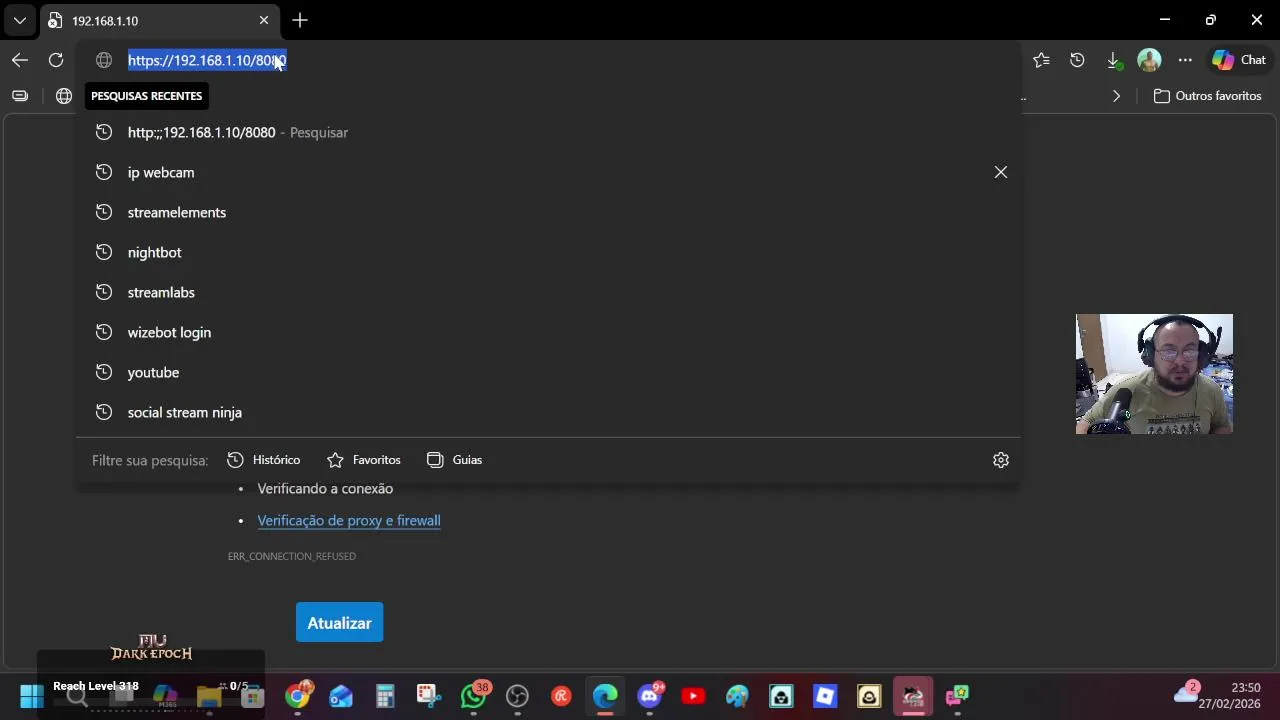This screenshot has height=720, width=1280.
Task: Open WhatsApp from taskbar
Action: coord(473,696)
